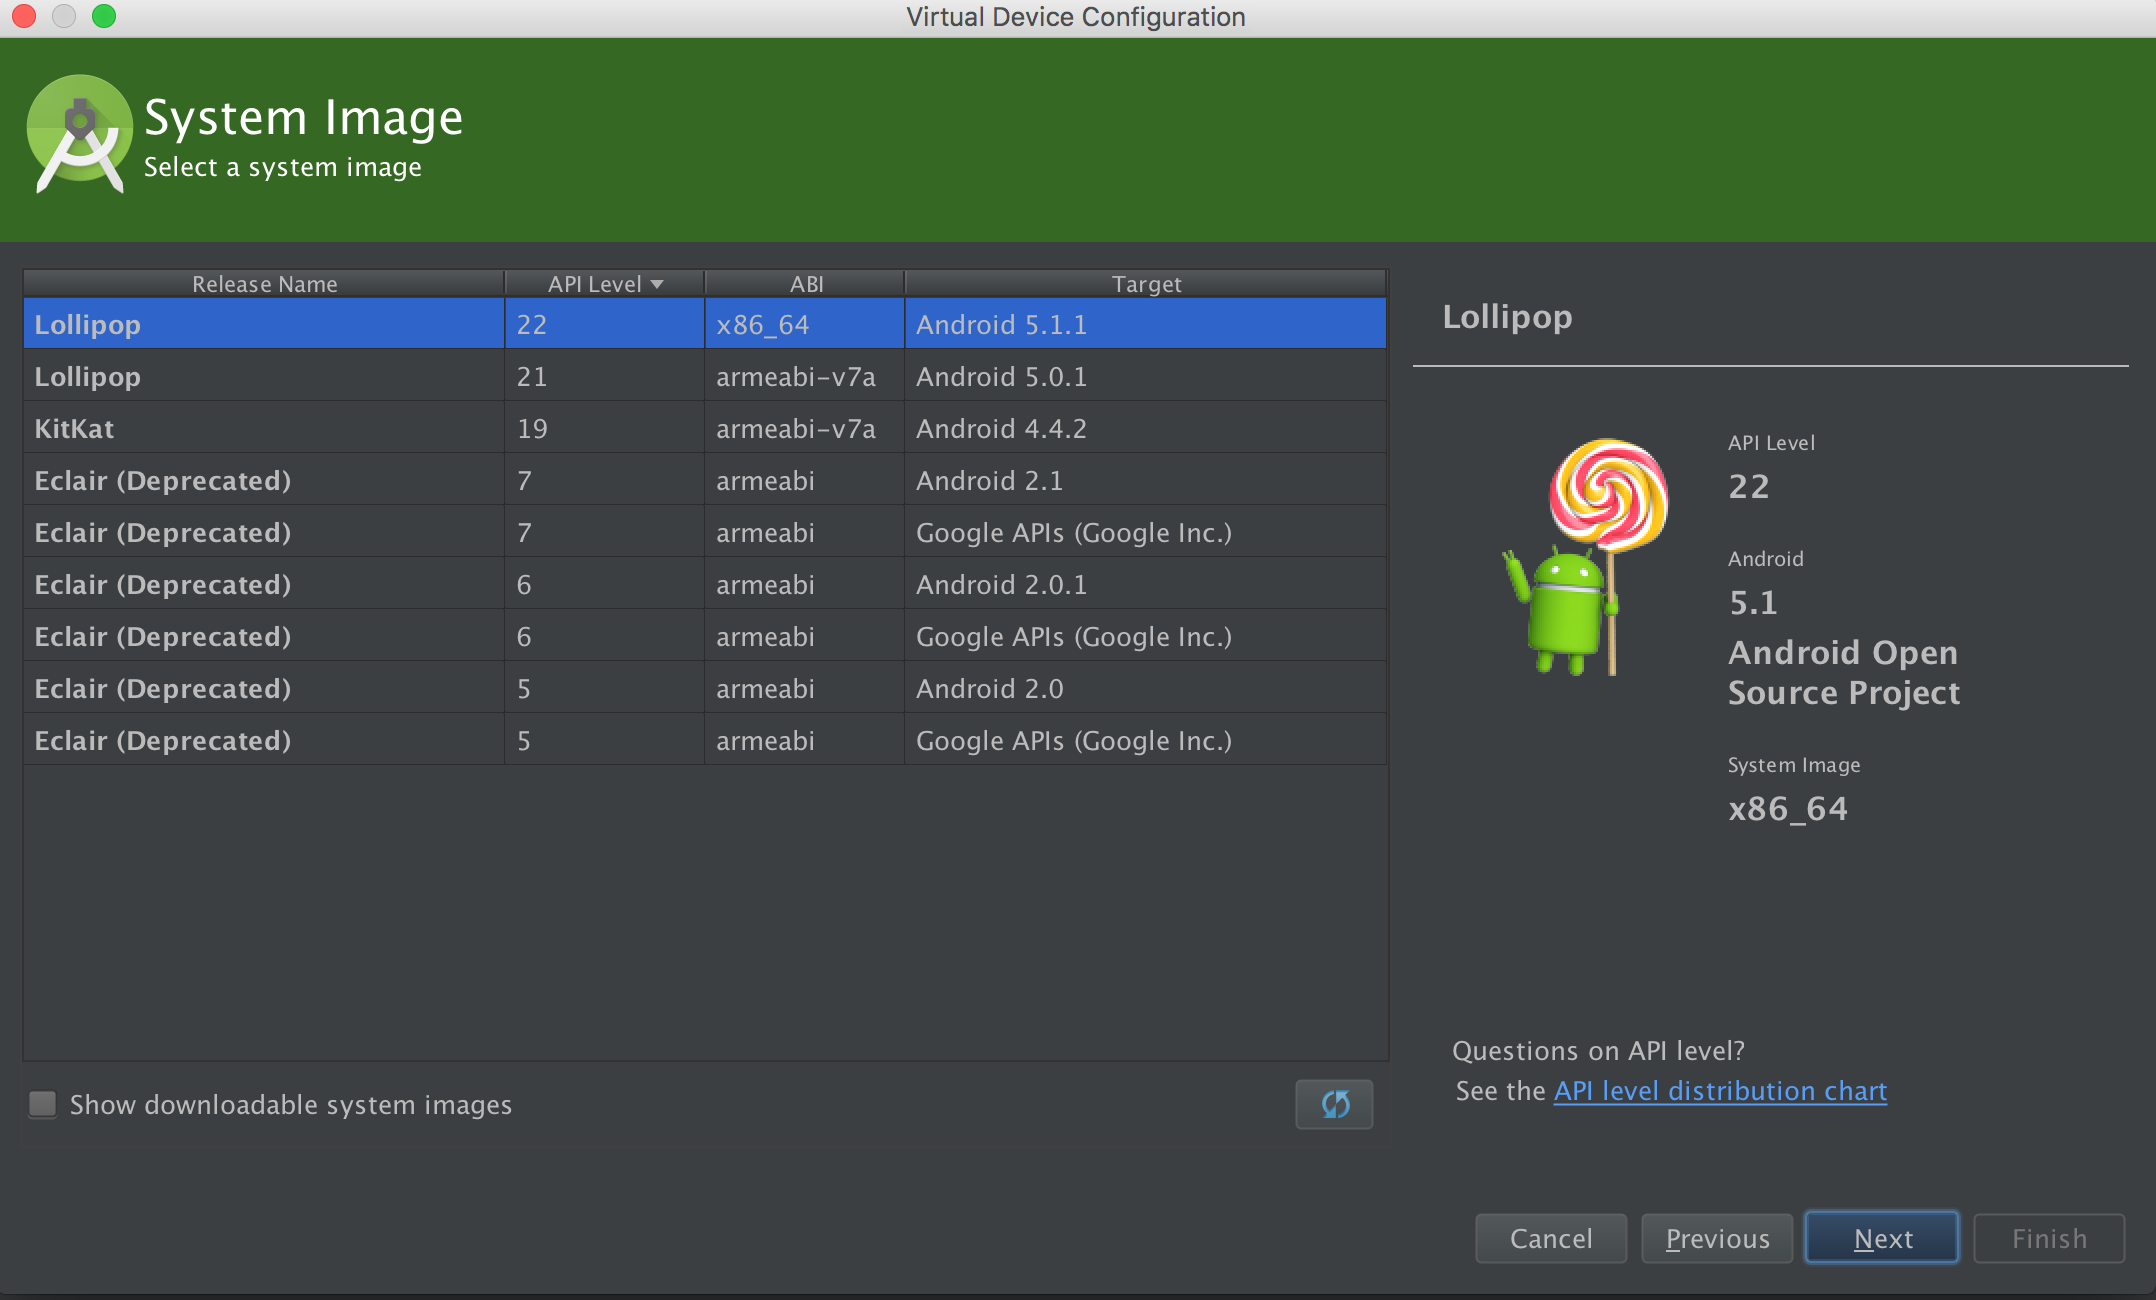Screen dimensions: 2156x1300
Task: Expand the Release Name column header
Action: tap(500, 283)
